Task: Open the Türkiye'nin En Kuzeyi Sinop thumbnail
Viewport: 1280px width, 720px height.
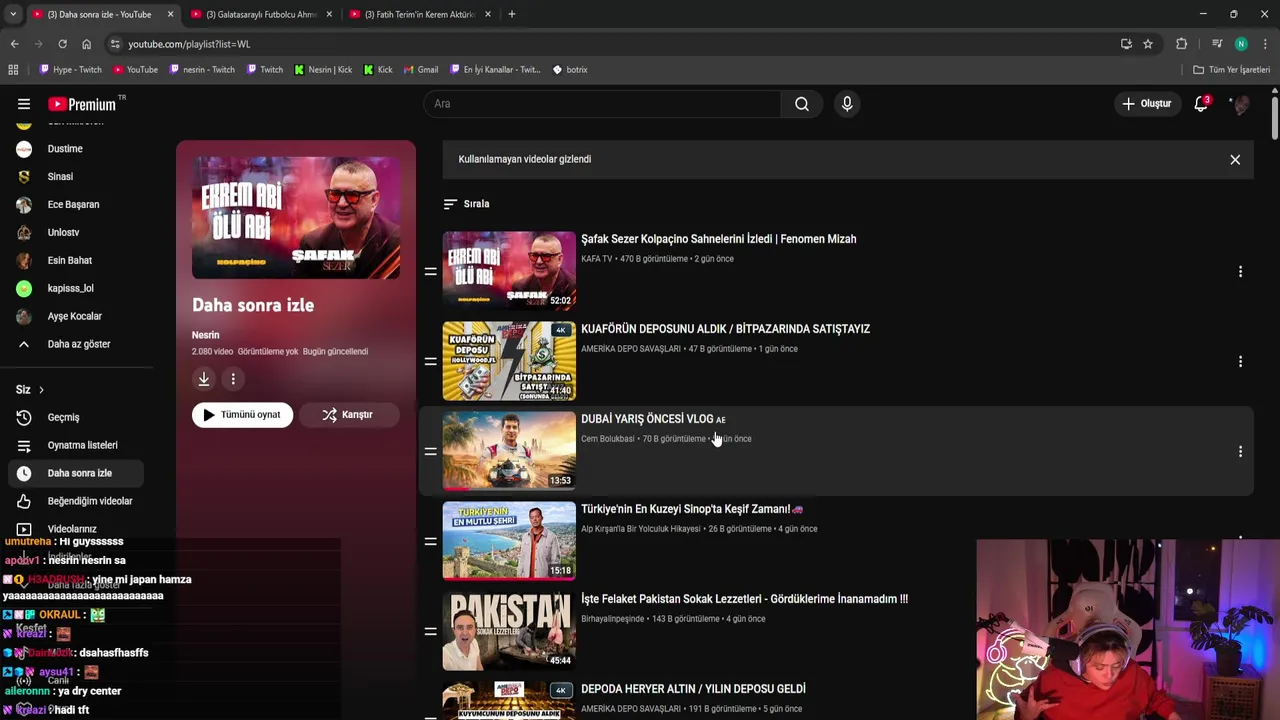Action: coord(509,541)
